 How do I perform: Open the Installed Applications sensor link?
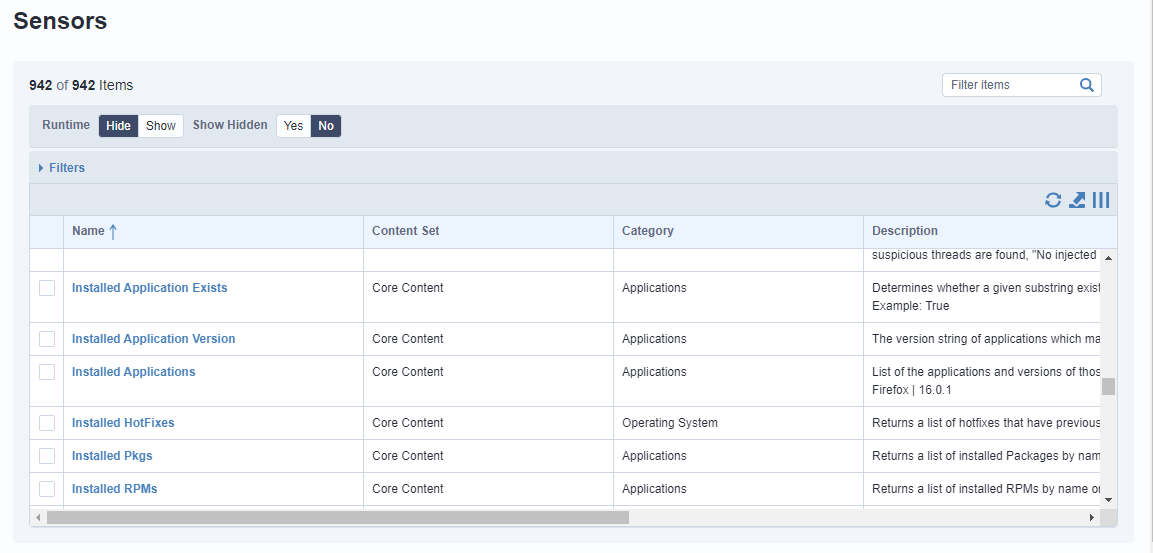pos(133,372)
